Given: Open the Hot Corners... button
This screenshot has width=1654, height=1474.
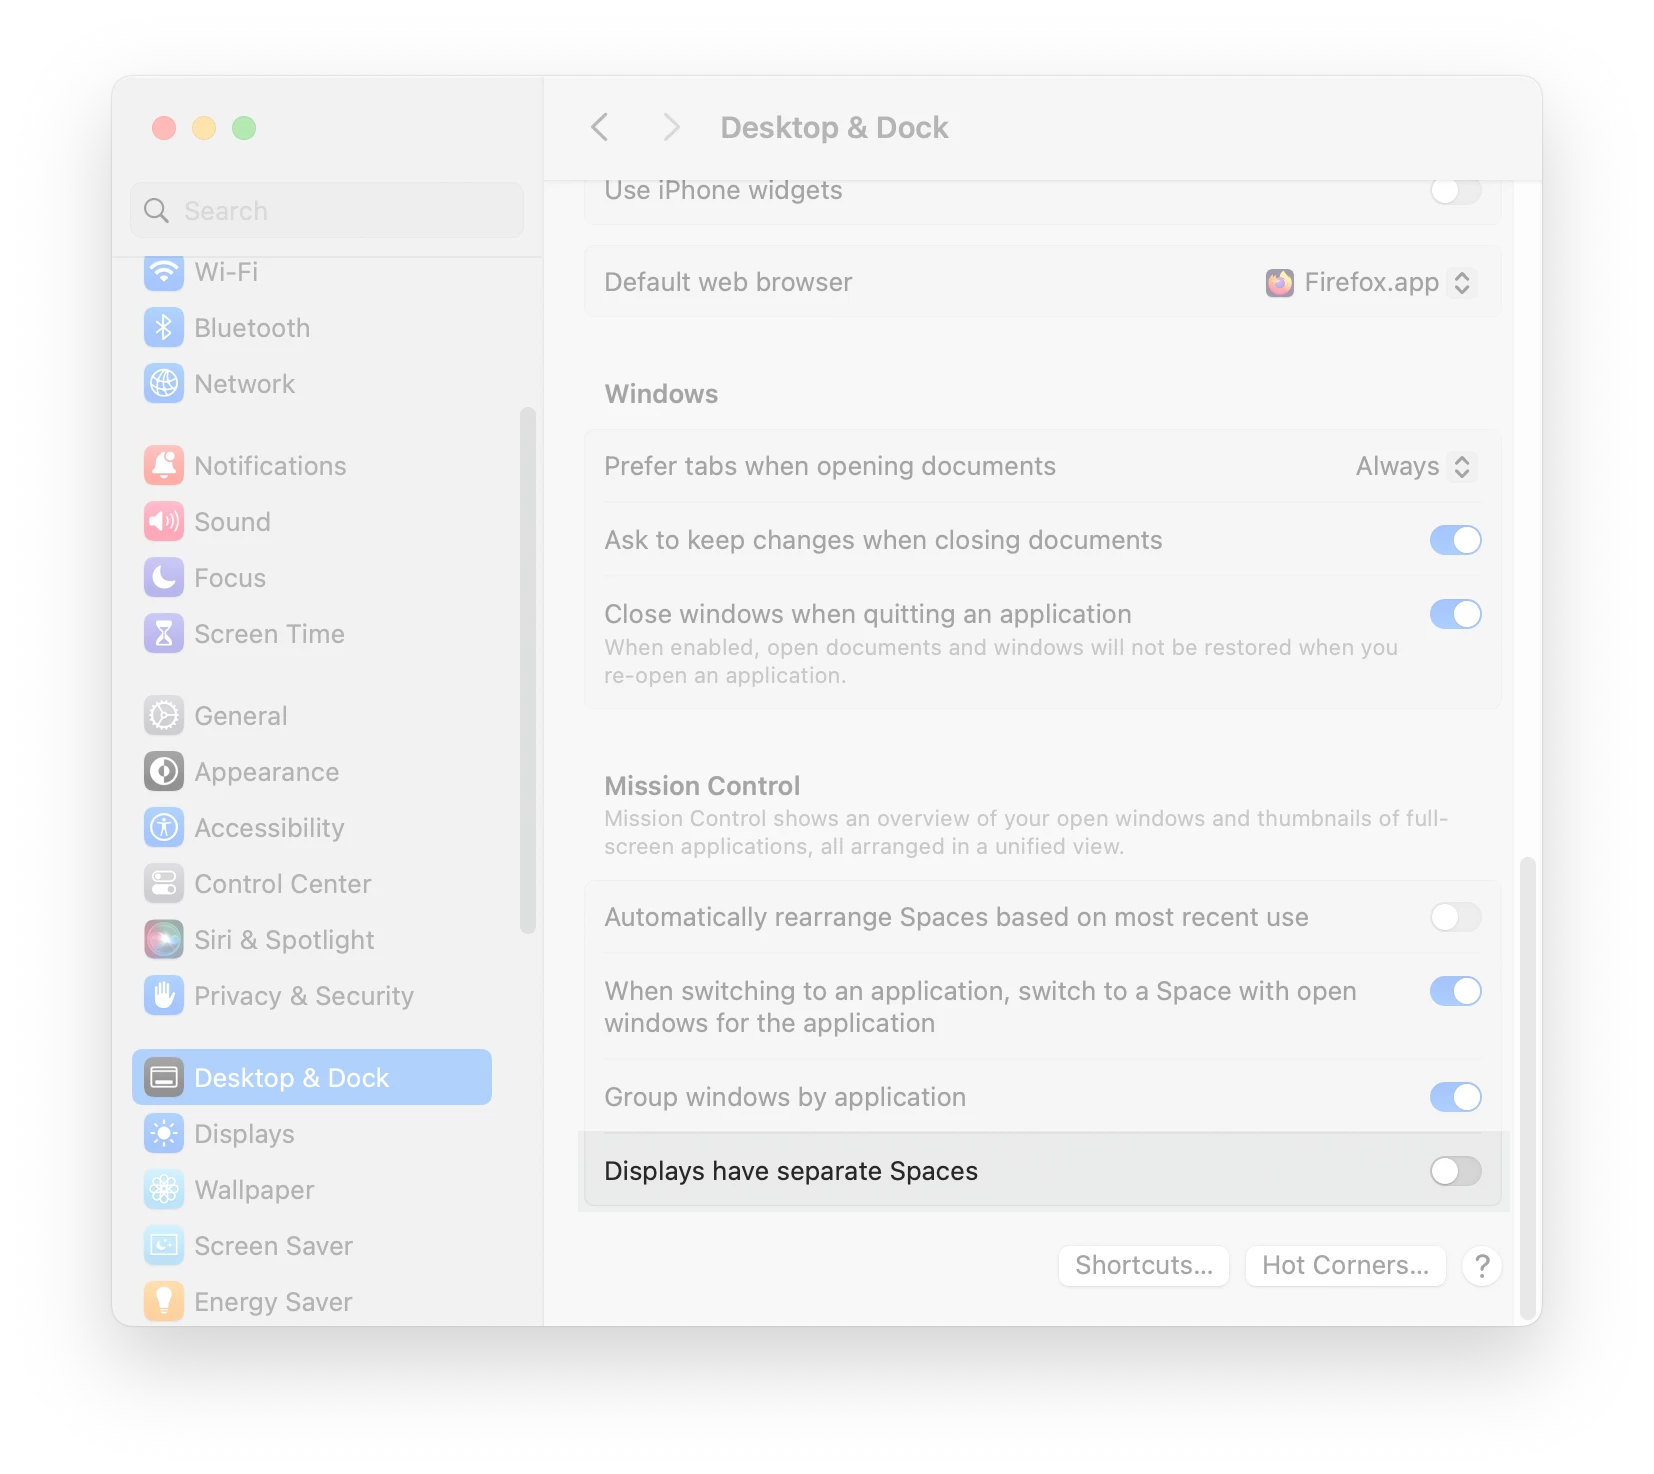Looking at the screenshot, I should coord(1345,1265).
